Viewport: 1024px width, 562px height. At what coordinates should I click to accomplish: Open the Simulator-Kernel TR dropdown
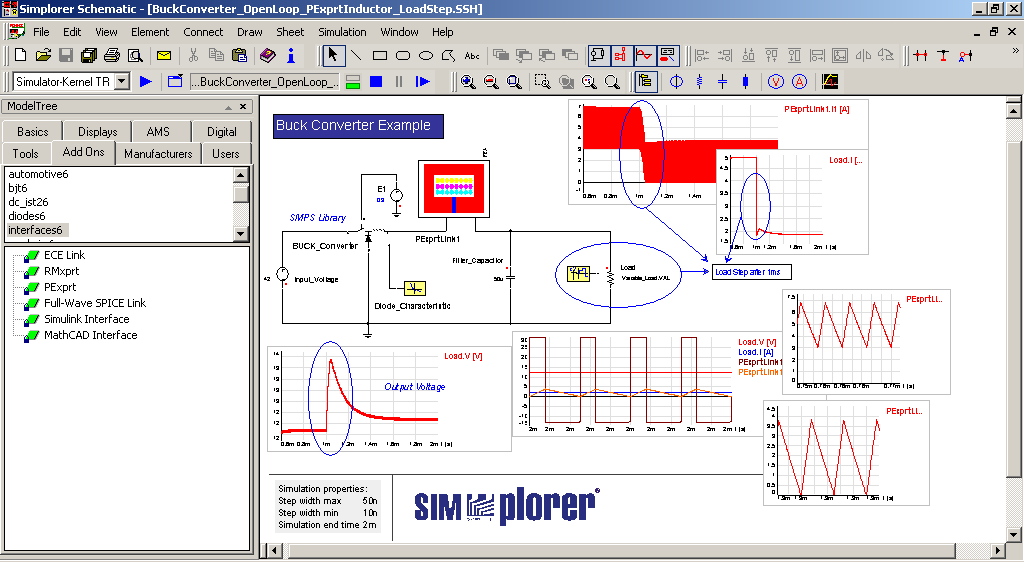pyautogui.click(x=122, y=82)
